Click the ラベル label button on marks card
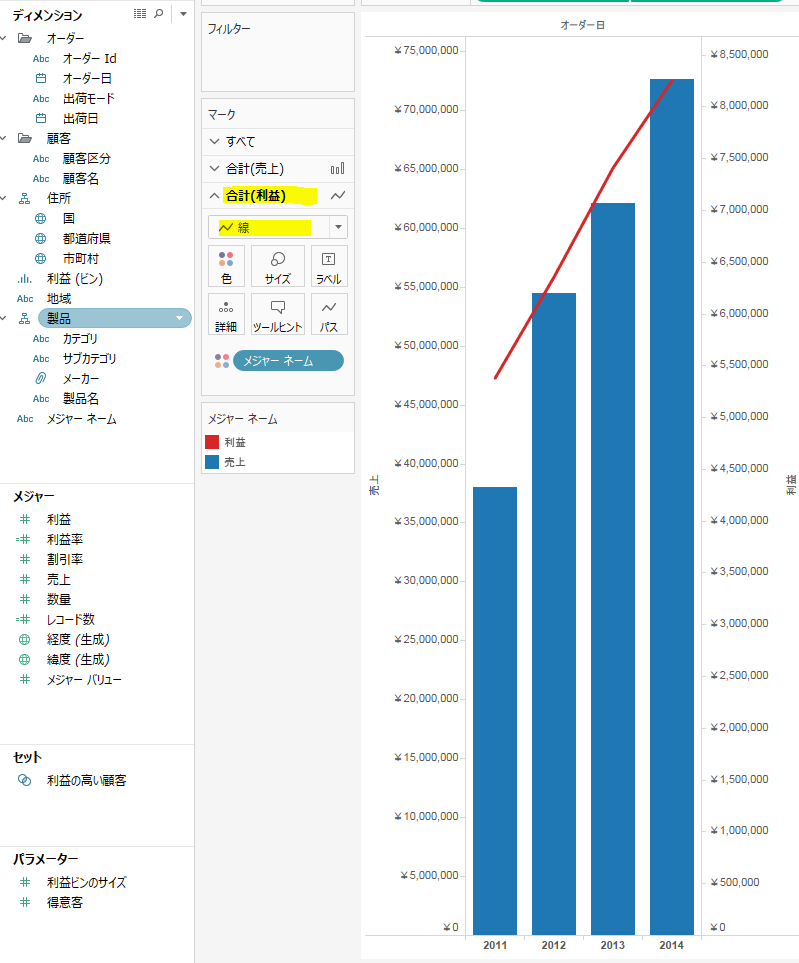Viewport: 799px width, 963px height. pyautogui.click(x=329, y=266)
